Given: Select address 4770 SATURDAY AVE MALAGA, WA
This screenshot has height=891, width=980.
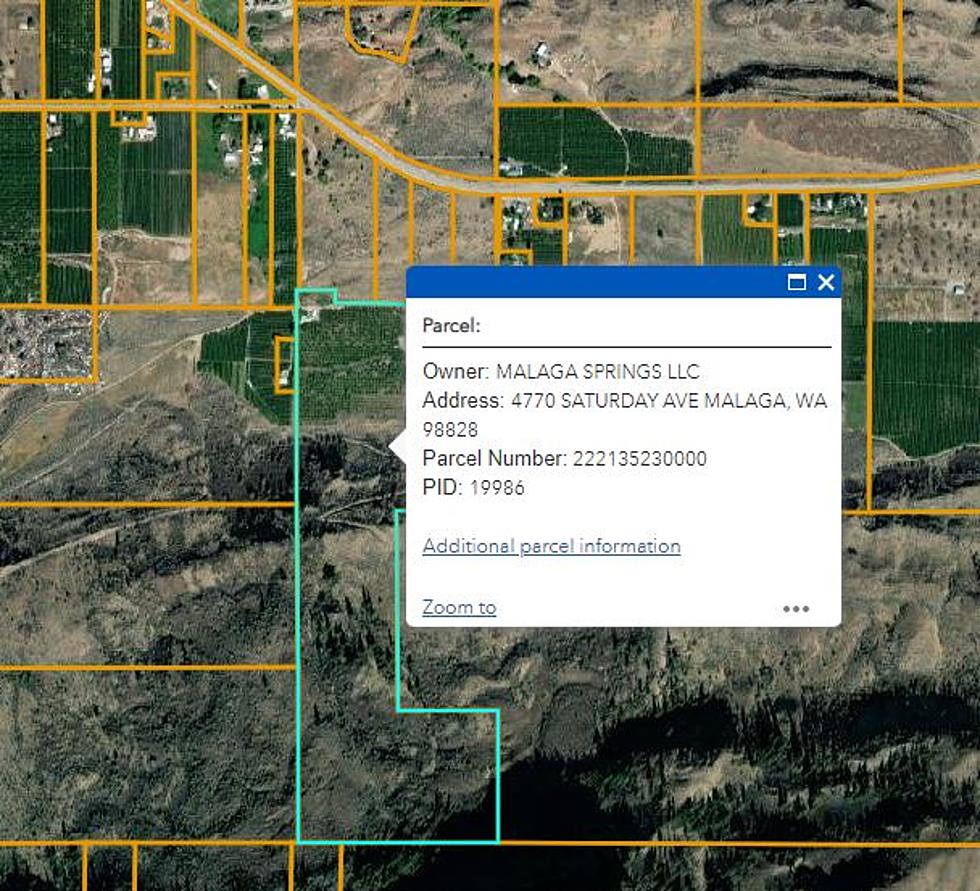Looking at the screenshot, I should [669, 401].
